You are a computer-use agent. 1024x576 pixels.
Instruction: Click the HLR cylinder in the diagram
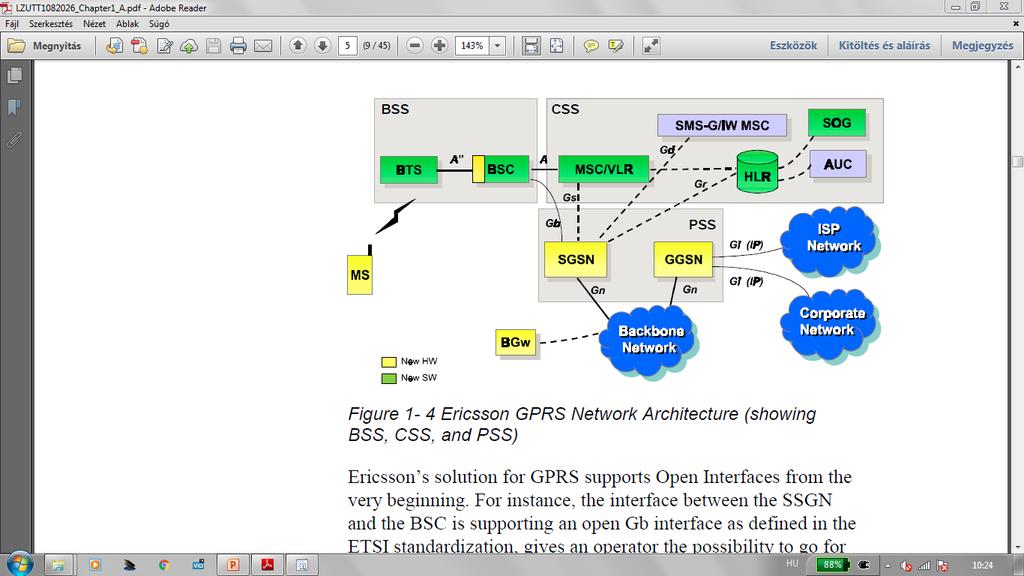tap(757, 172)
